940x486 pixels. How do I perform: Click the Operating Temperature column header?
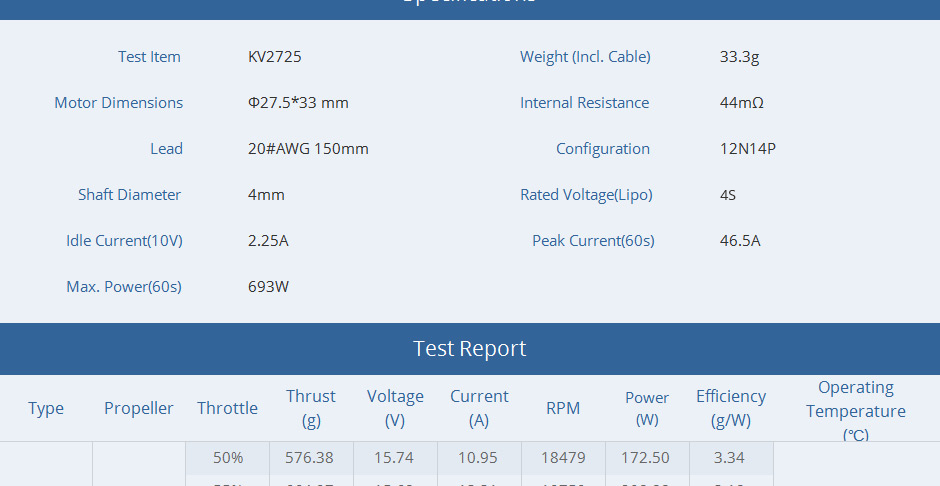click(x=856, y=410)
